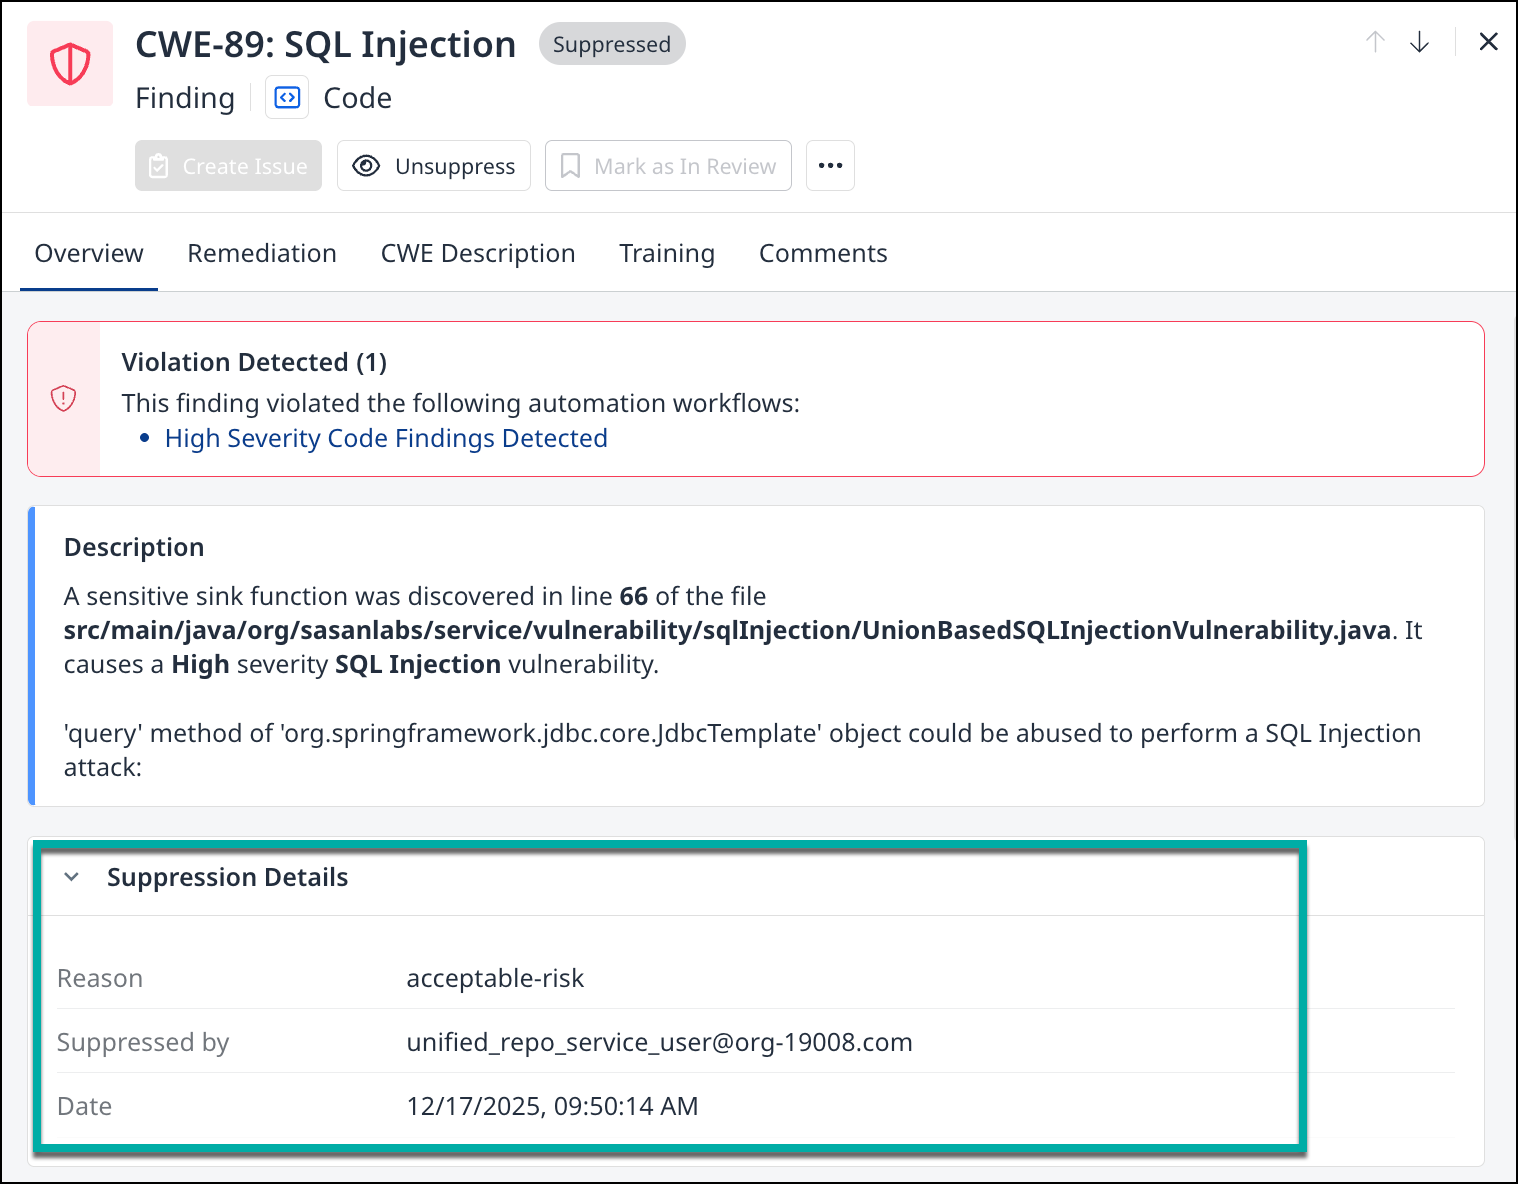Image resolution: width=1518 pixels, height=1184 pixels.
Task: Go to previous finding with up arrow
Action: [x=1375, y=42]
